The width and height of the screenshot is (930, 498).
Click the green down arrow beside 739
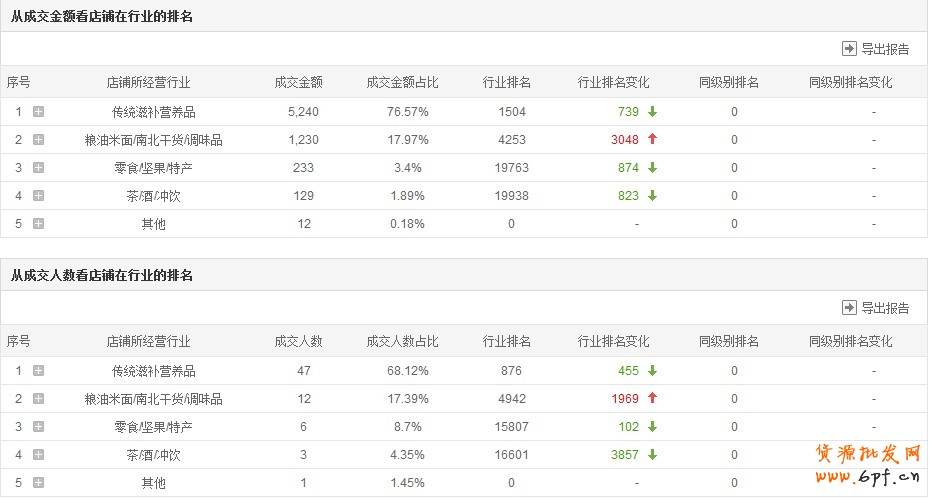click(x=653, y=112)
